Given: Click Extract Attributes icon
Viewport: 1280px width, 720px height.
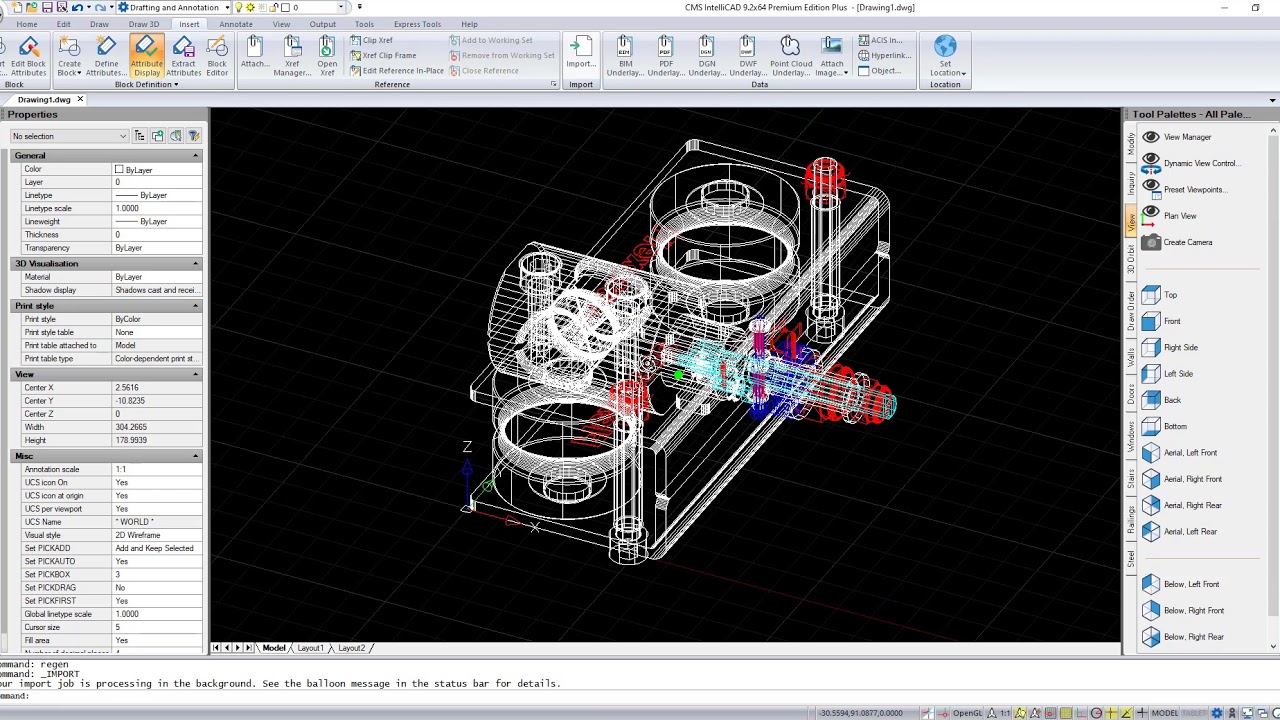Looking at the screenshot, I should coord(183,55).
